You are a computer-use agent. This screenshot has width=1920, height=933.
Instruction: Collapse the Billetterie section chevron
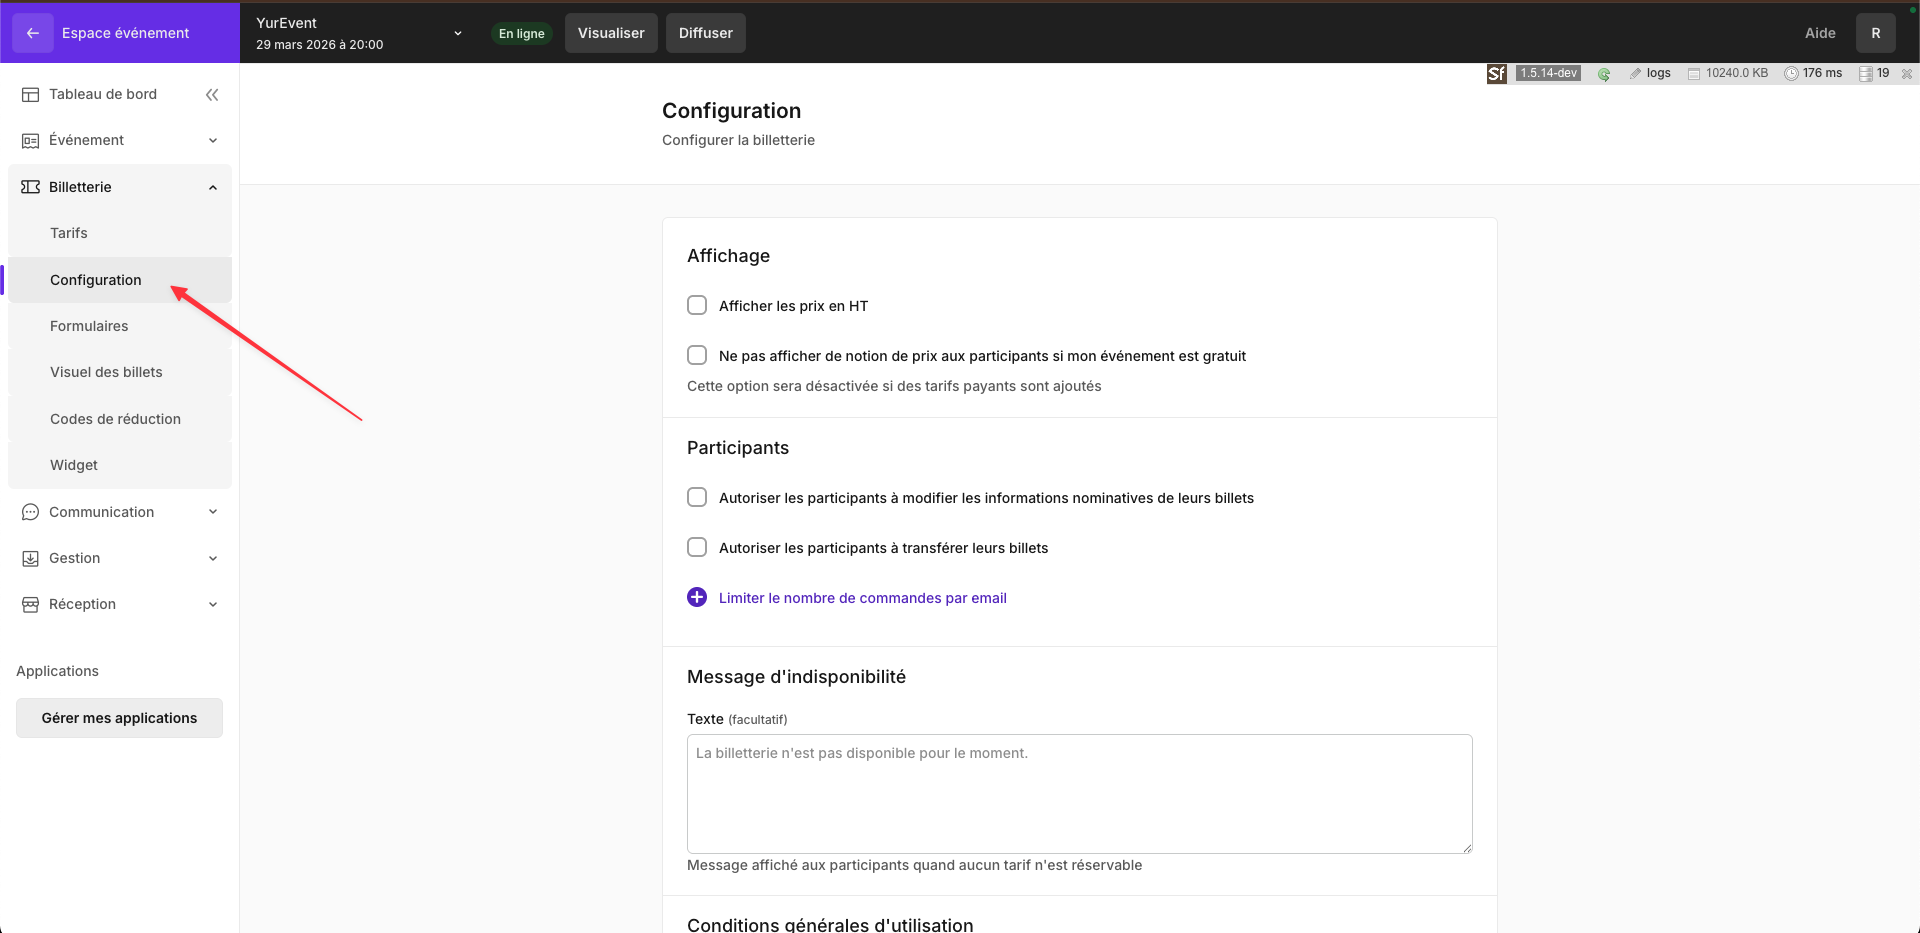[x=213, y=188]
